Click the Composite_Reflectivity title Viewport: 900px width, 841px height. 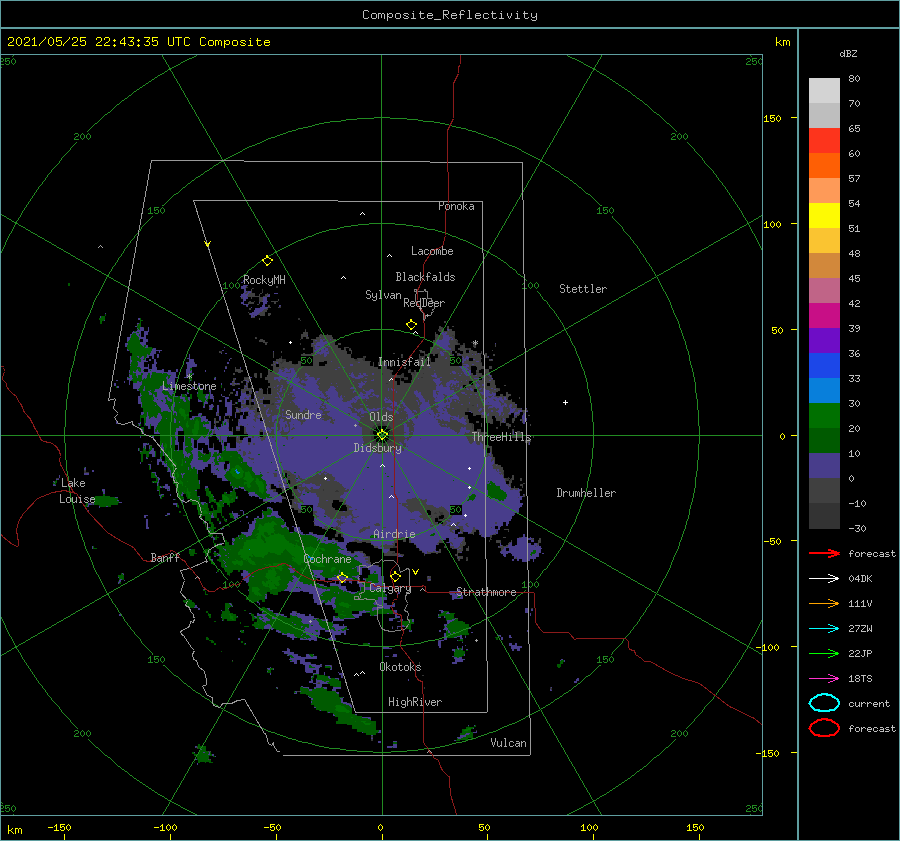450,15
